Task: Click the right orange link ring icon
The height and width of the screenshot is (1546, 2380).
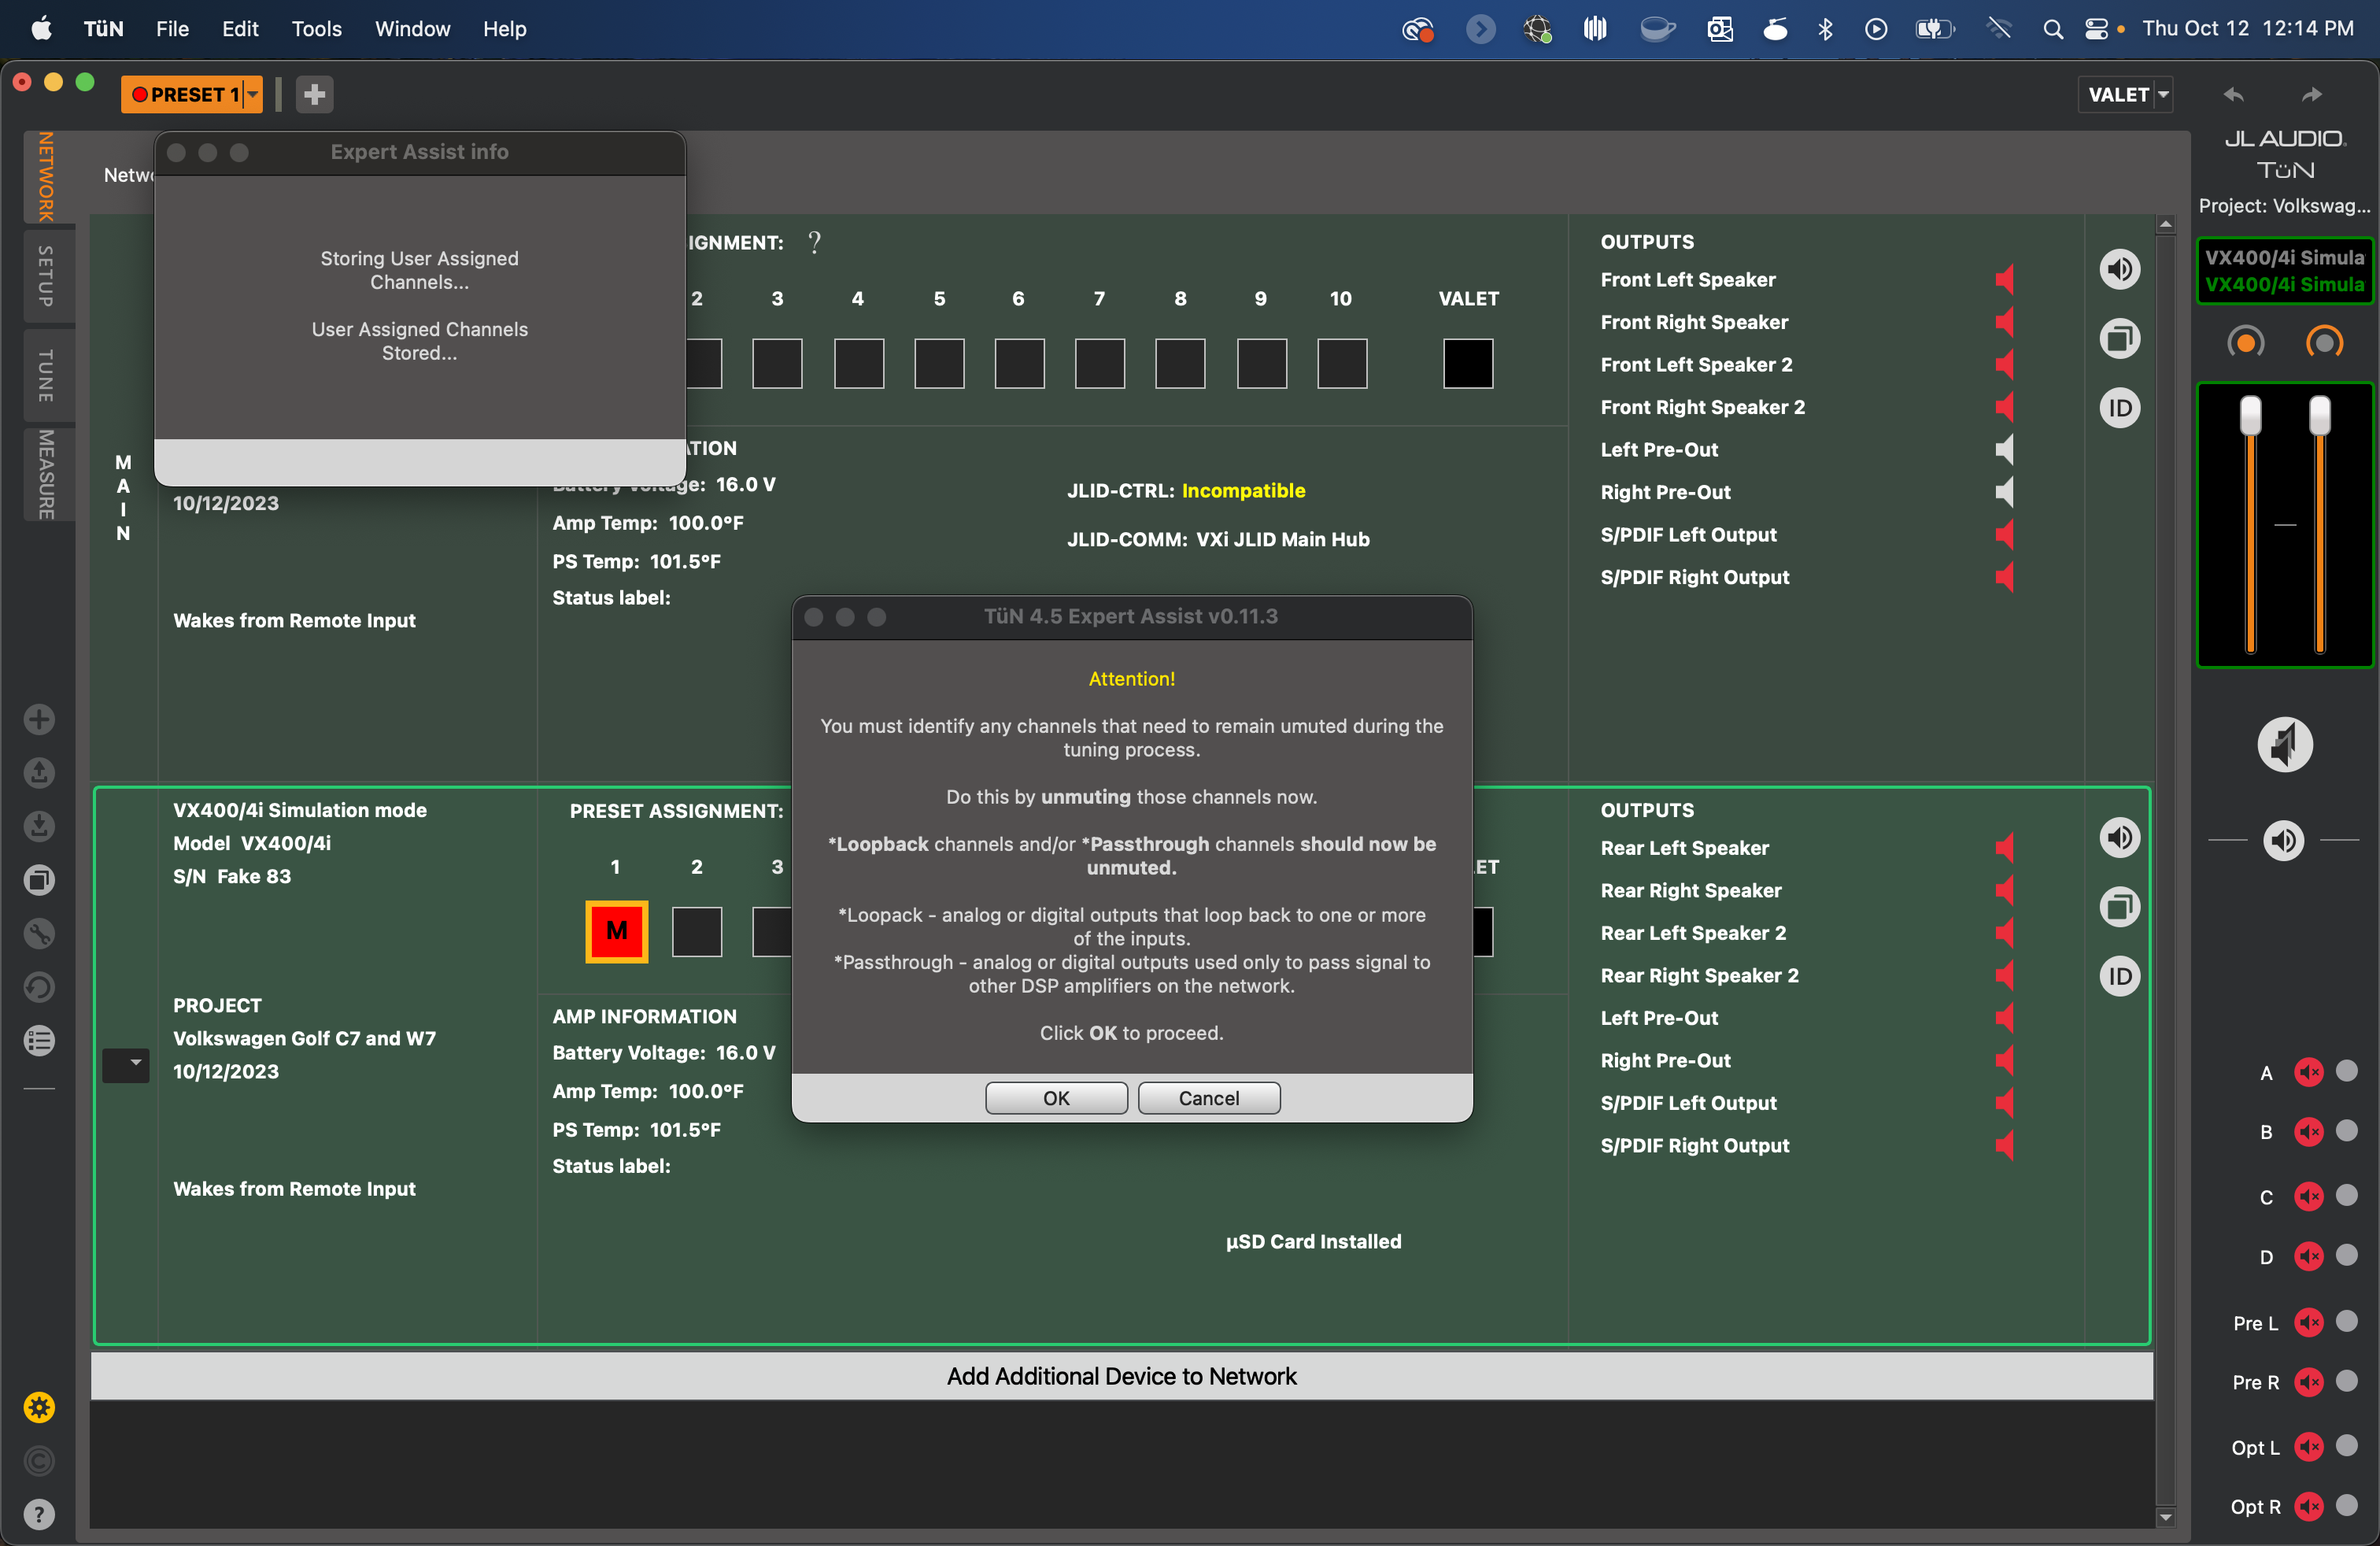Action: [x=2324, y=343]
